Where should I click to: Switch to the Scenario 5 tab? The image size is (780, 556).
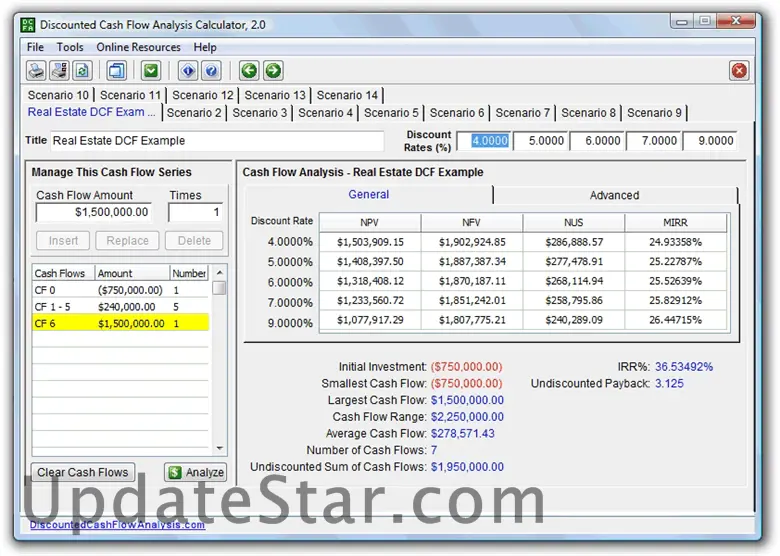point(391,113)
